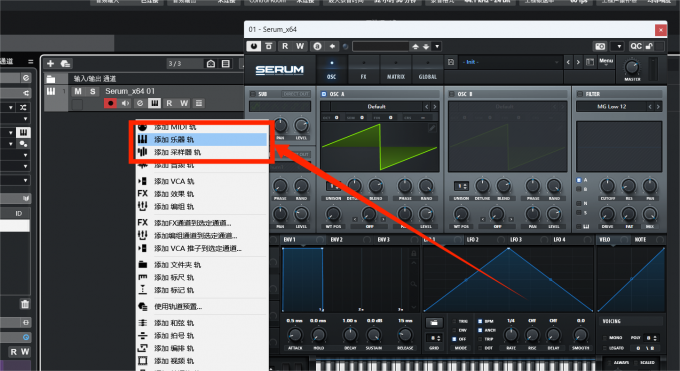Screen dimensions: 680x371
Task: Open the Serum preset name dropdown
Action: point(510,62)
